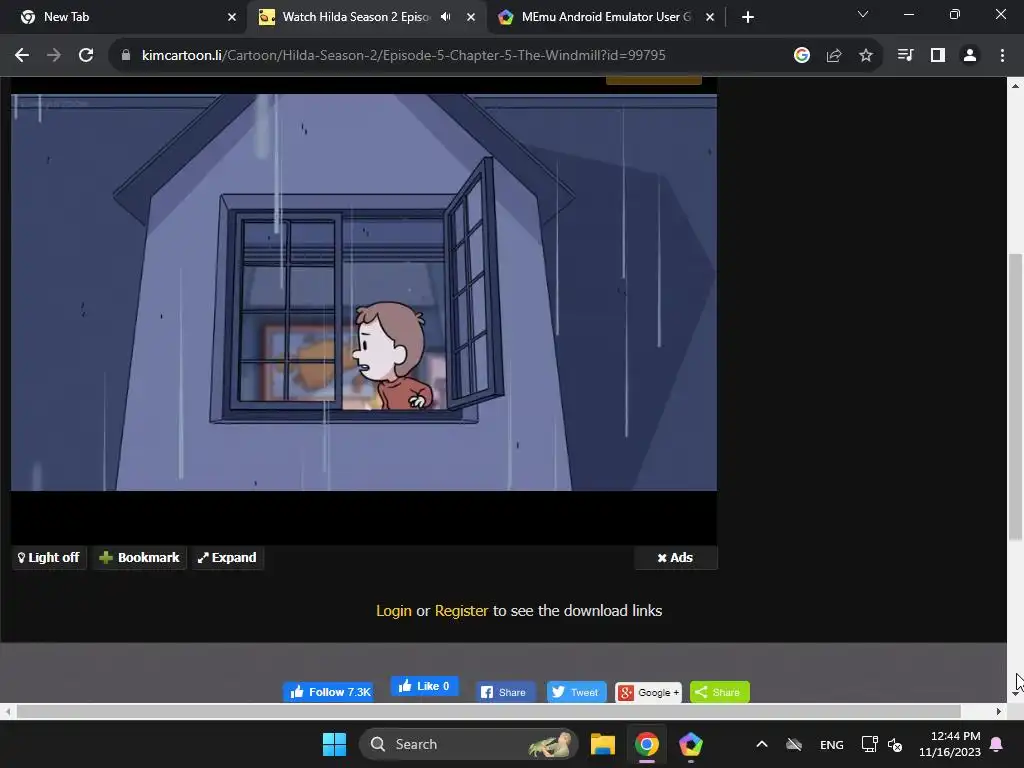The height and width of the screenshot is (768, 1024).
Task: Open a new browser tab
Action: pyautogui.click(x=748, y=17)
